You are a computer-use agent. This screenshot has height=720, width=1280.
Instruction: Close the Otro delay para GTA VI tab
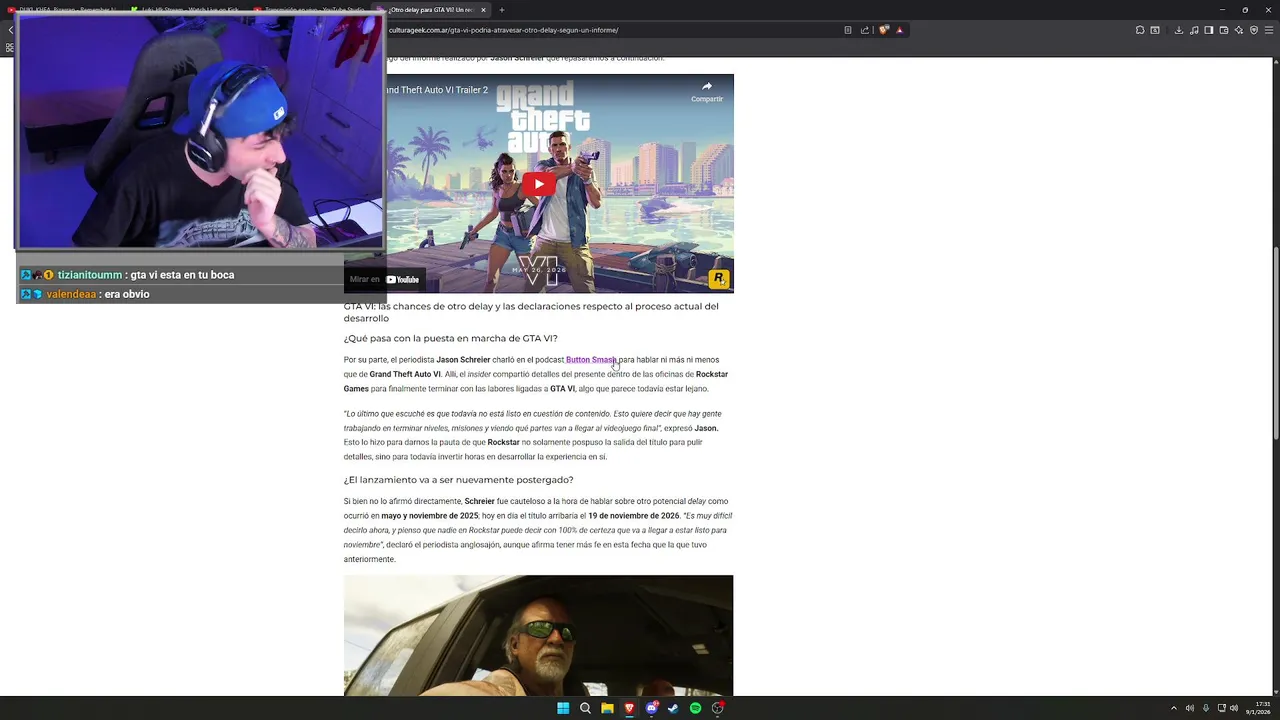click(x=483, y=10)
